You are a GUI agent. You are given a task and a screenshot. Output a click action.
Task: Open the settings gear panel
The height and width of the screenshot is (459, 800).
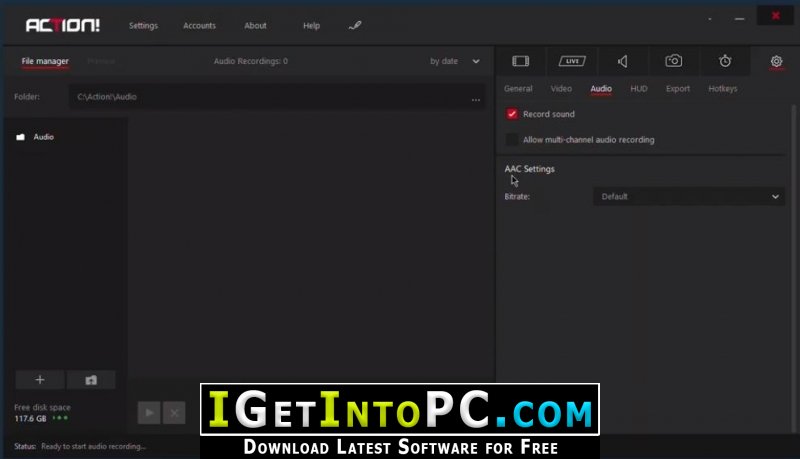776,61
